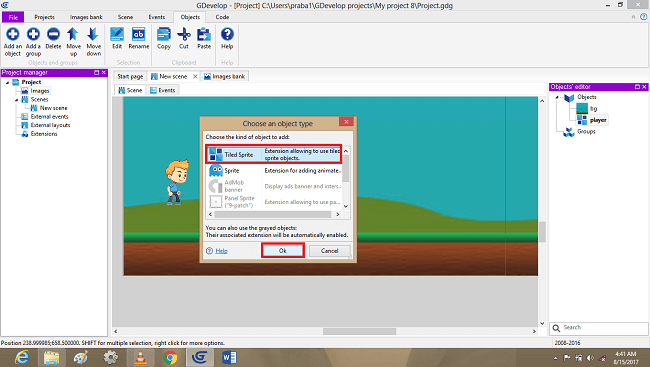Image resolution: width=650 pixels, height=367 pixels.
Task: Open File Explorer from taskbar
Action: (x=52, y=357)
